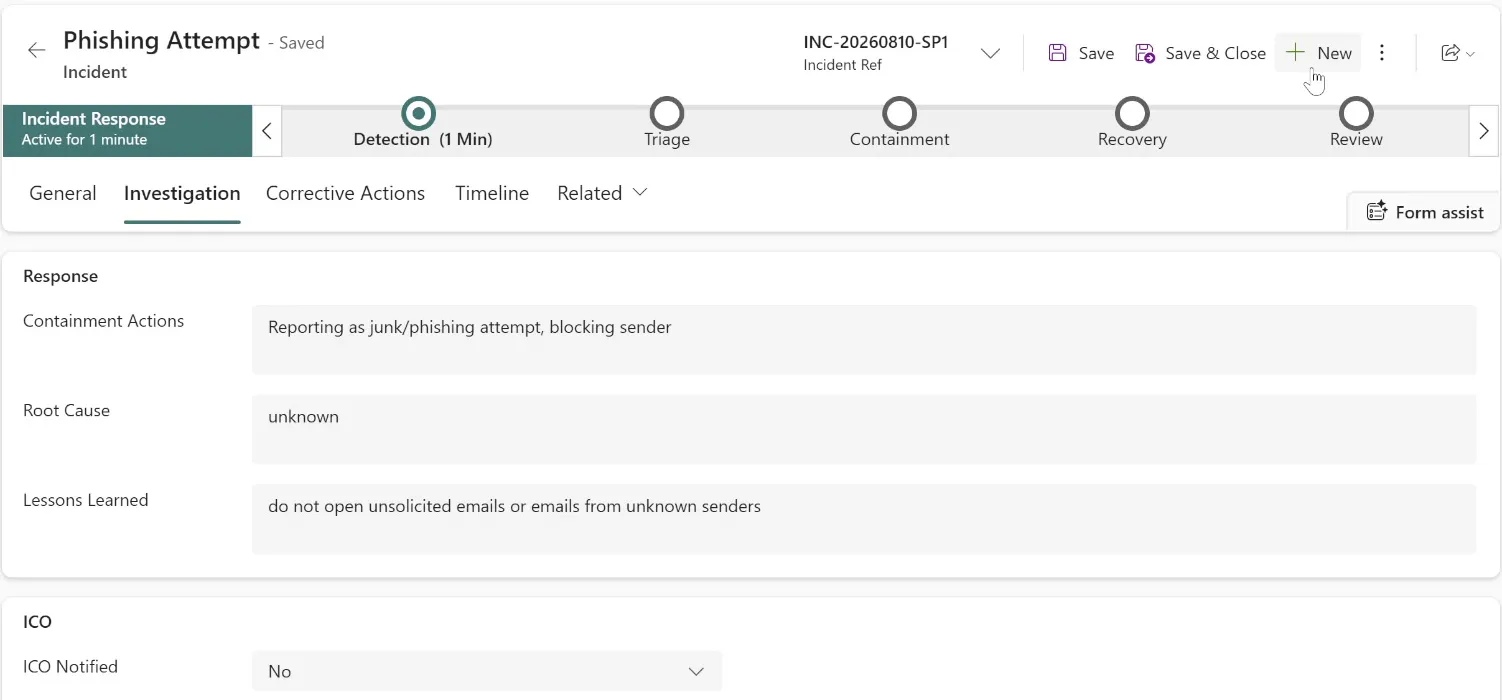Select the Triage stage circle
Screen dimensions: 1502x700
667,114
